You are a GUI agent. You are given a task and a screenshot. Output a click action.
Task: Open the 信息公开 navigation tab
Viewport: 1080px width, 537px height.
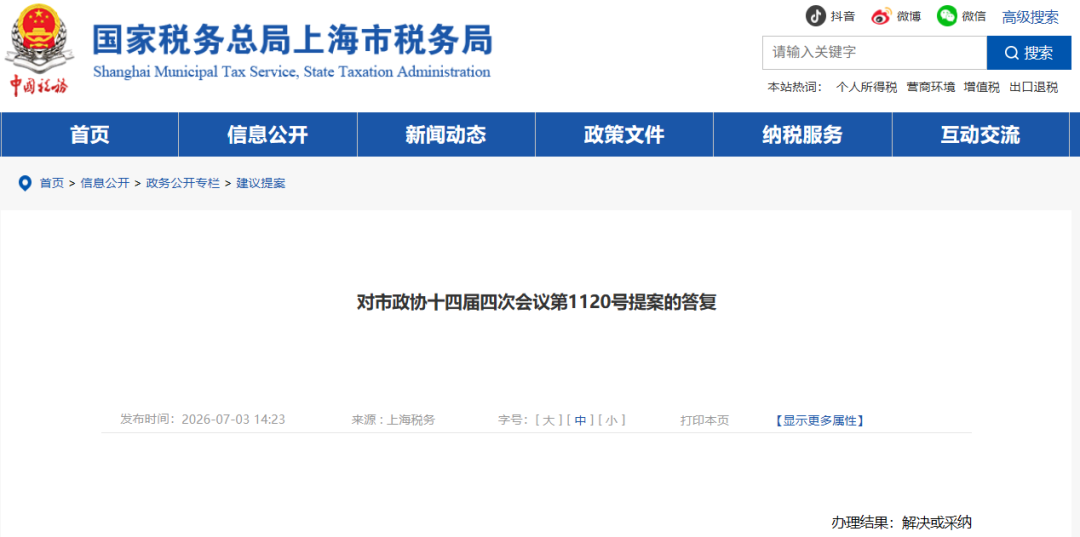click(268, 135)
